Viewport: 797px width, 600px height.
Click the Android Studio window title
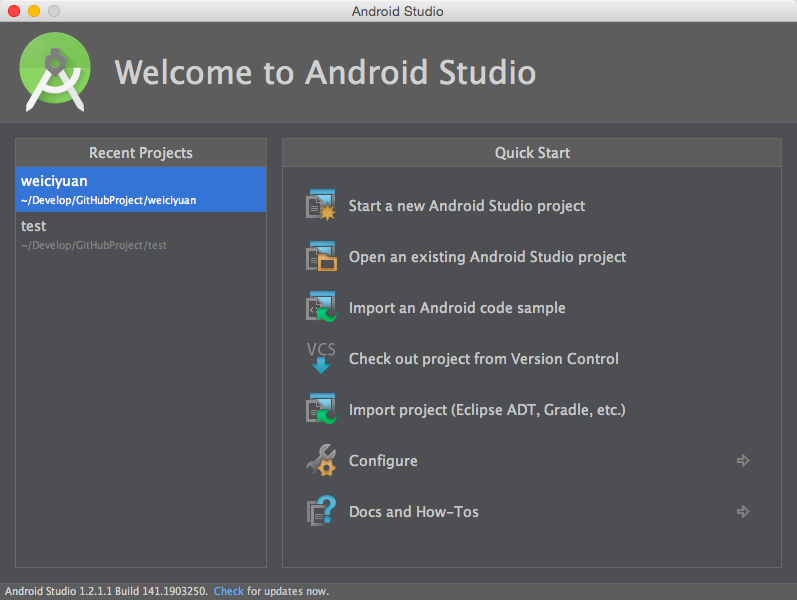tap(397, 11)
